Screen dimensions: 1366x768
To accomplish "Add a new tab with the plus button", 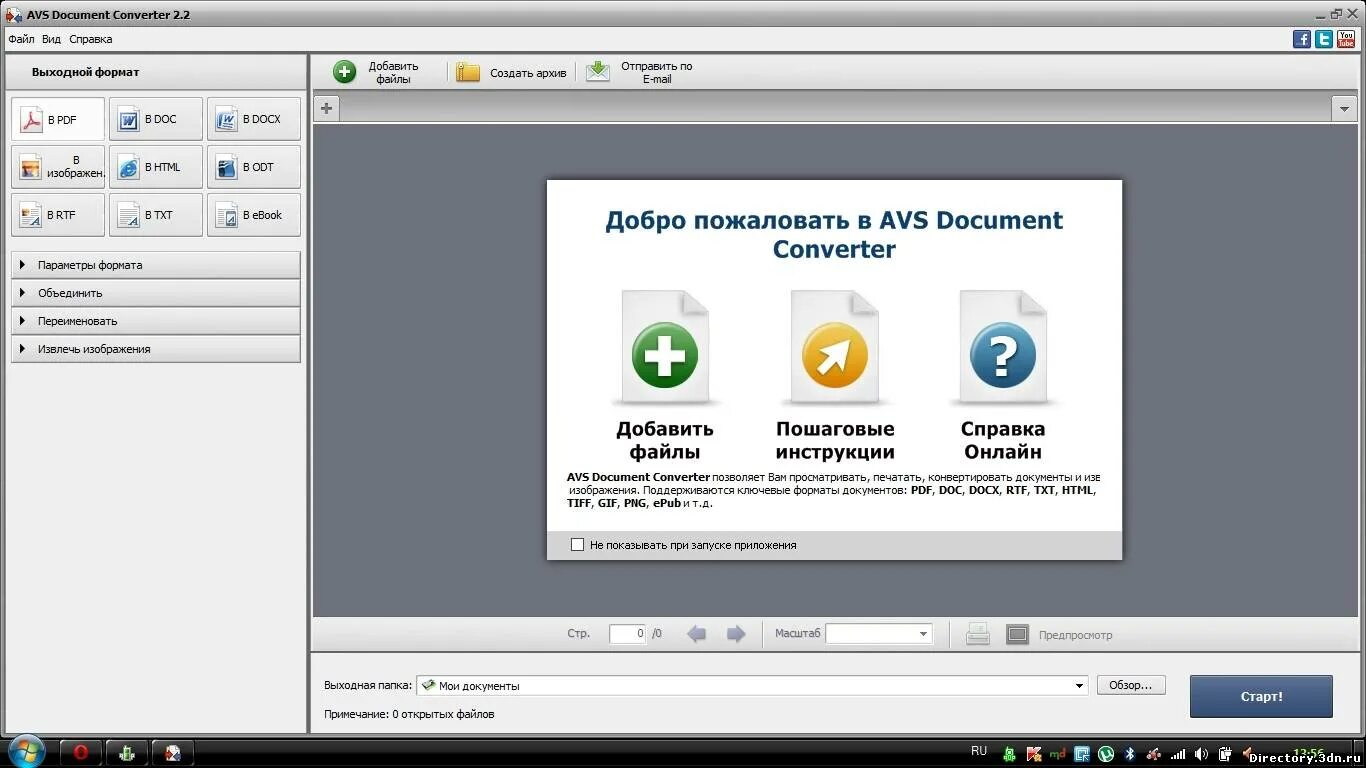I will (x=326, y=108).
